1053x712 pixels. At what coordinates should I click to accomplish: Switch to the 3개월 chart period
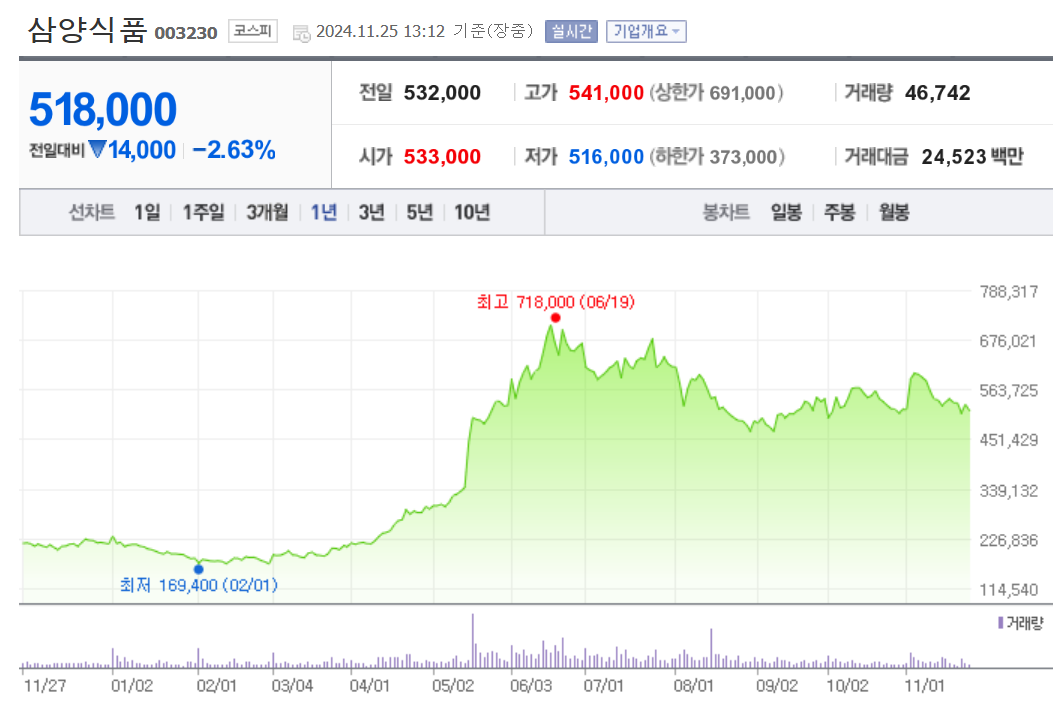click(267, 212)
